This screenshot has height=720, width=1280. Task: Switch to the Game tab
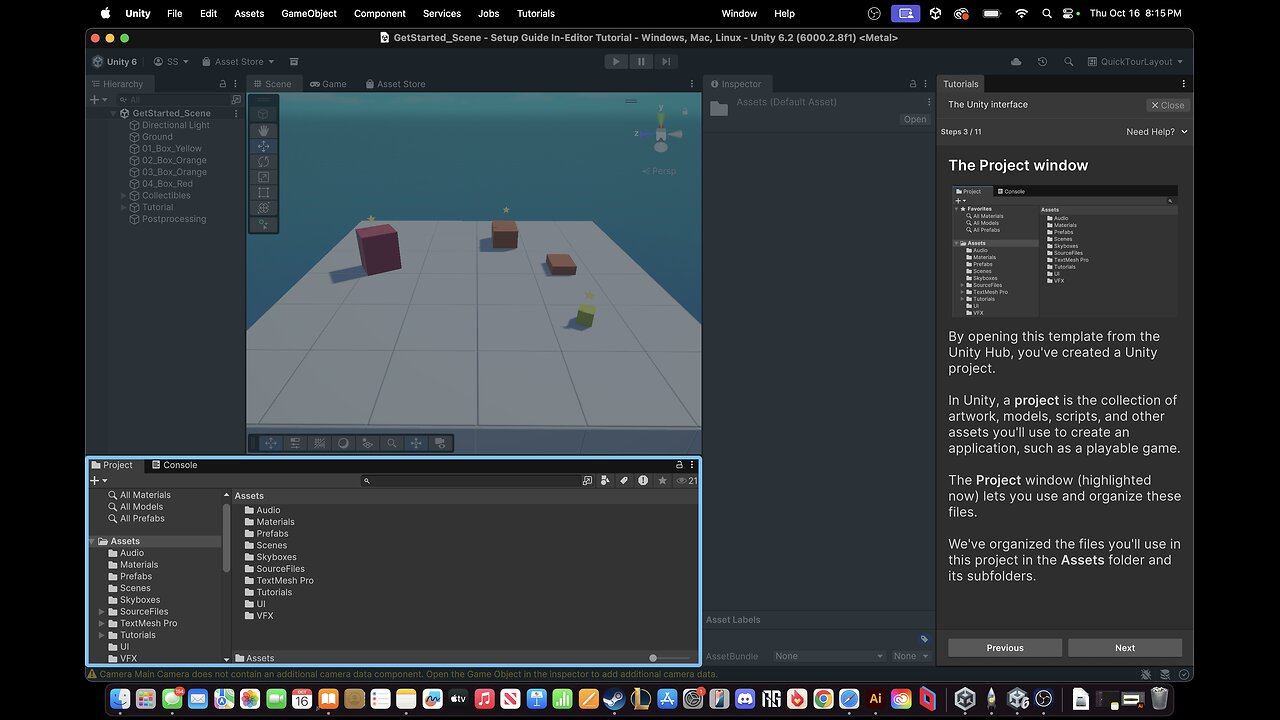(328, 84)
